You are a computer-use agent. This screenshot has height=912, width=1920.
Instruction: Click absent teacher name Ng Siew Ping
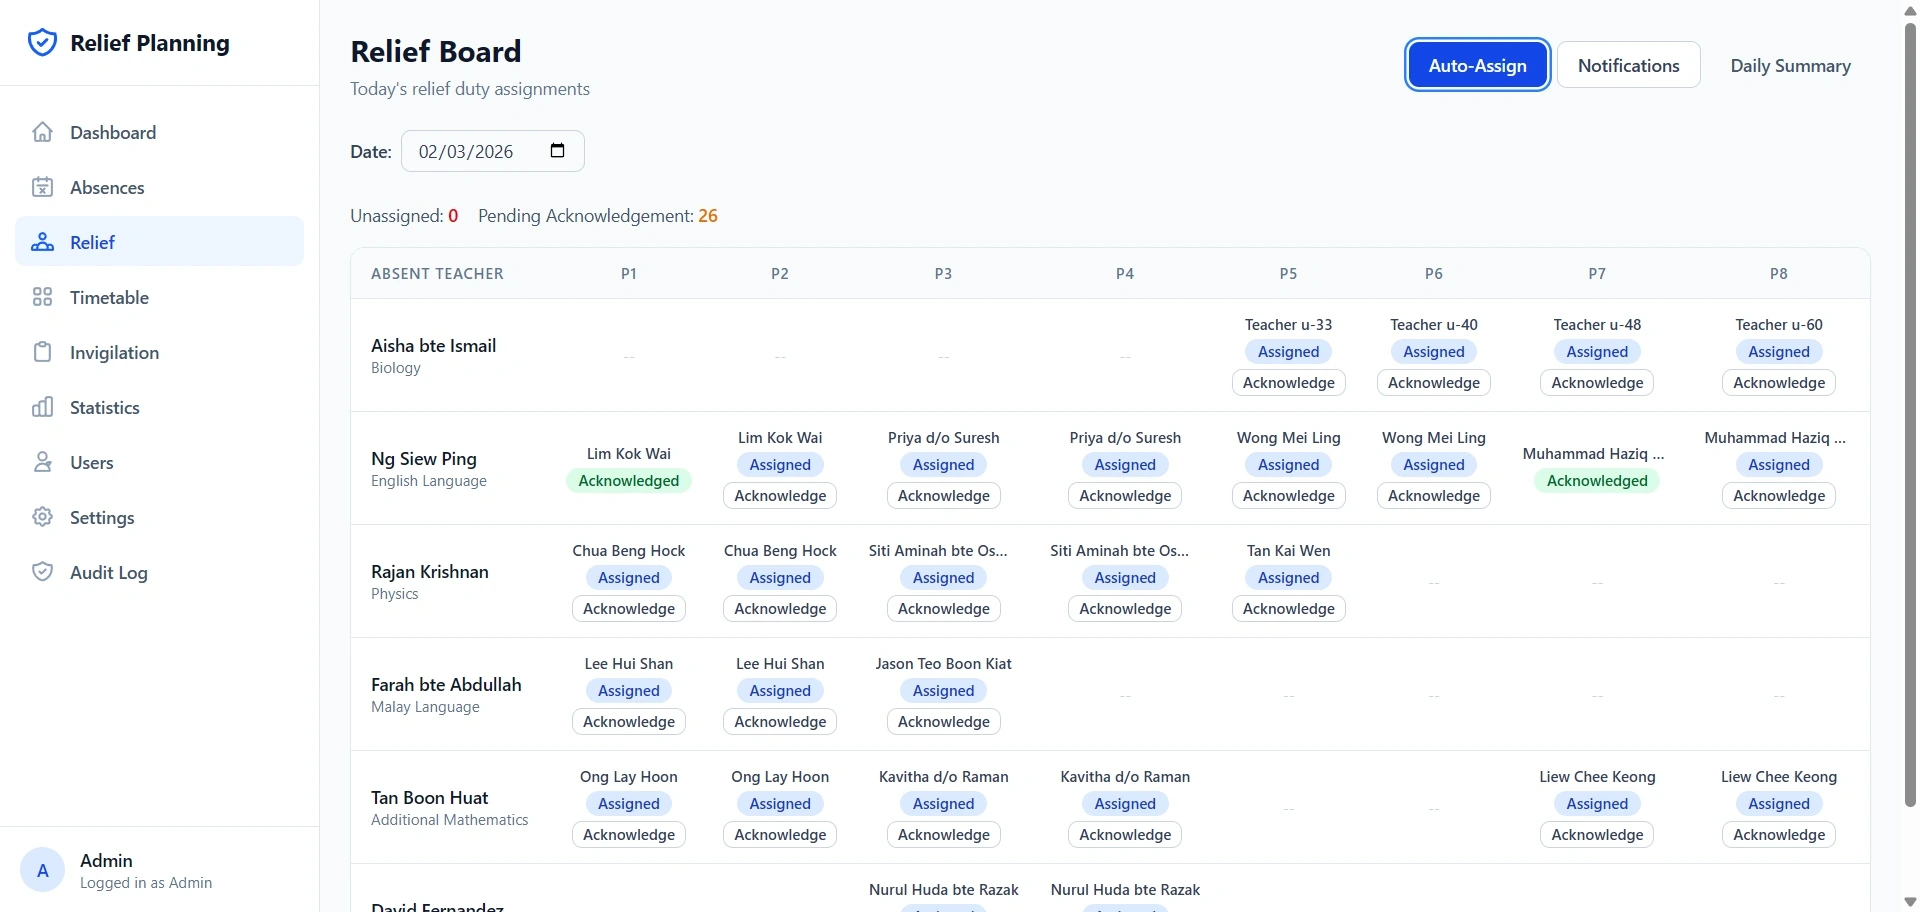[x=423, y=459]
